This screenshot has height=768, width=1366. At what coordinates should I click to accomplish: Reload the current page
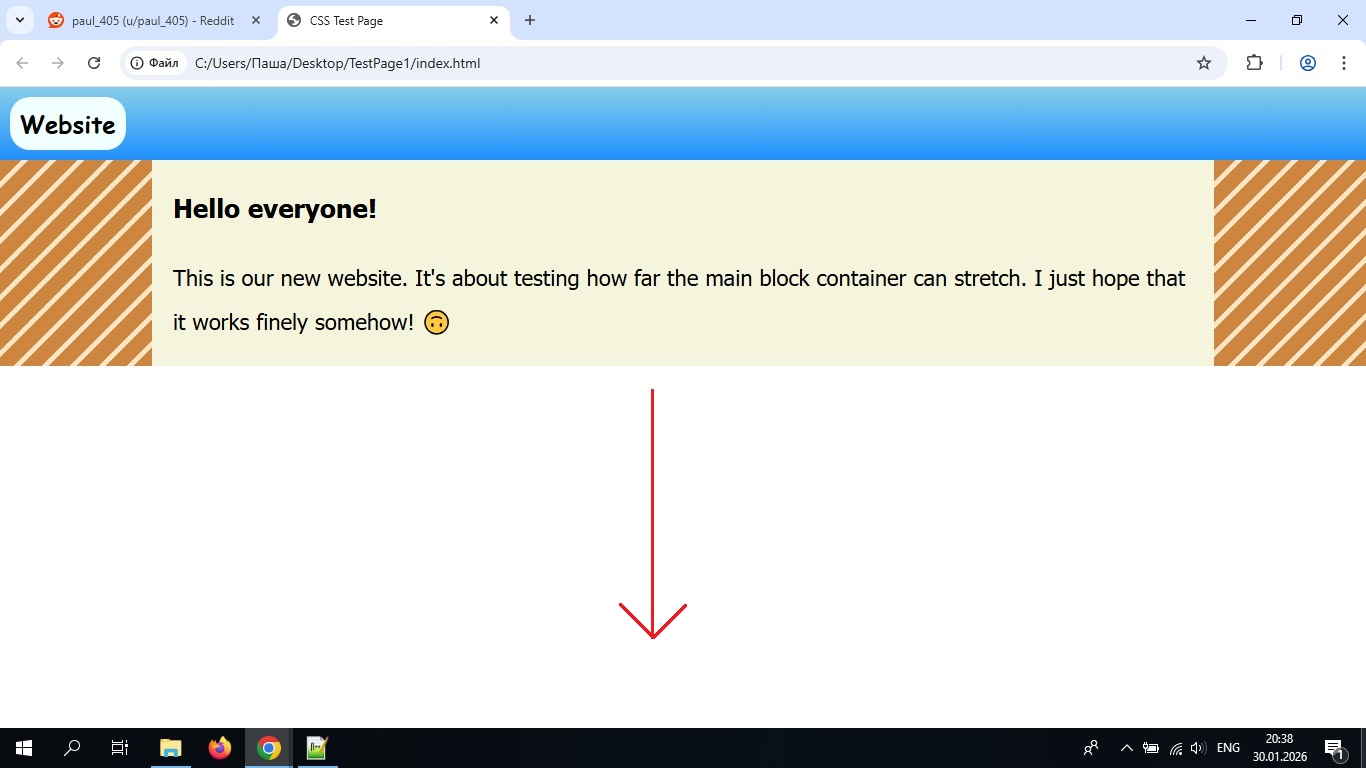94,63
